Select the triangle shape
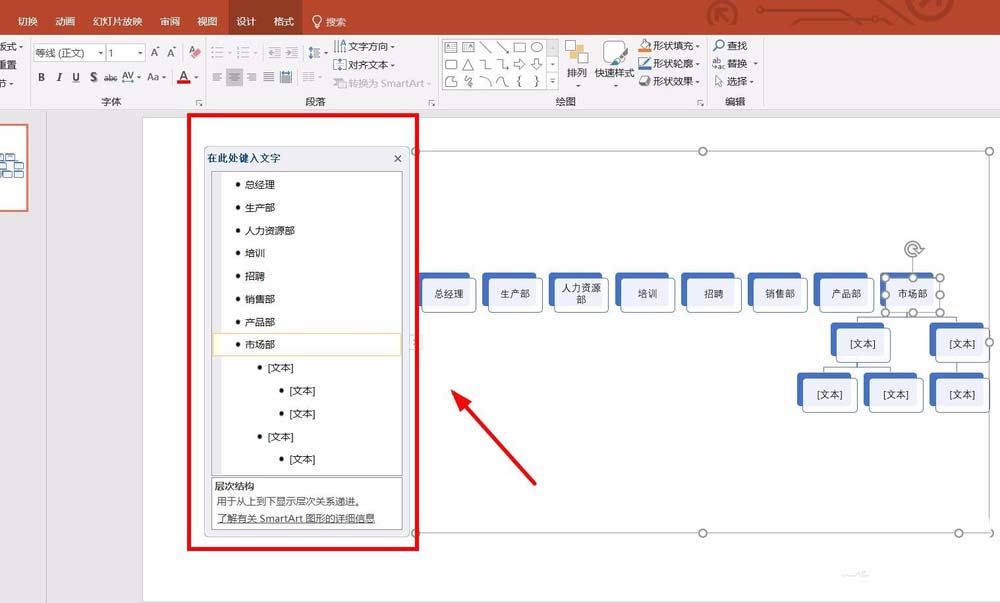The height and width of the screenshot is (603, 1000). point(468,64)
